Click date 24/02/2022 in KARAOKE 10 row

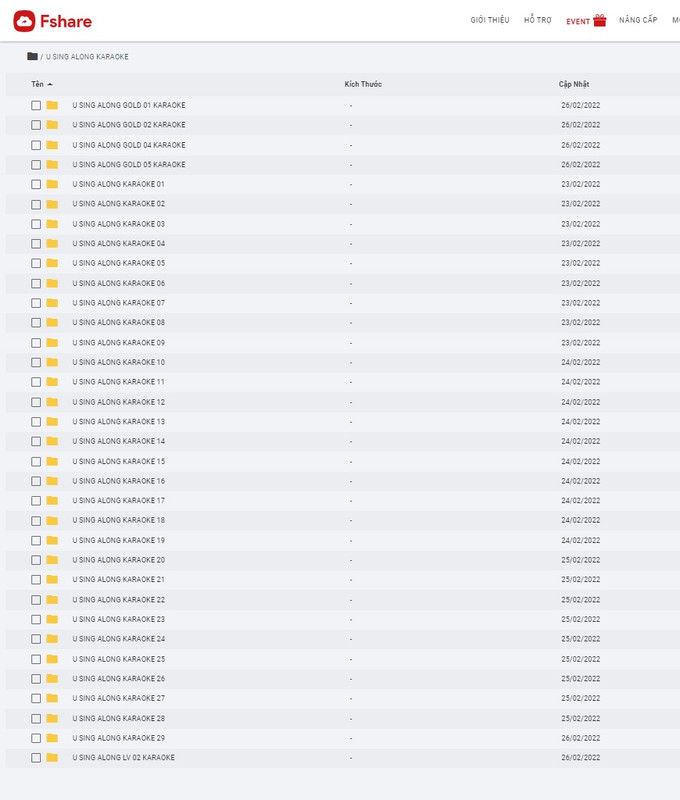pos(581,362)
